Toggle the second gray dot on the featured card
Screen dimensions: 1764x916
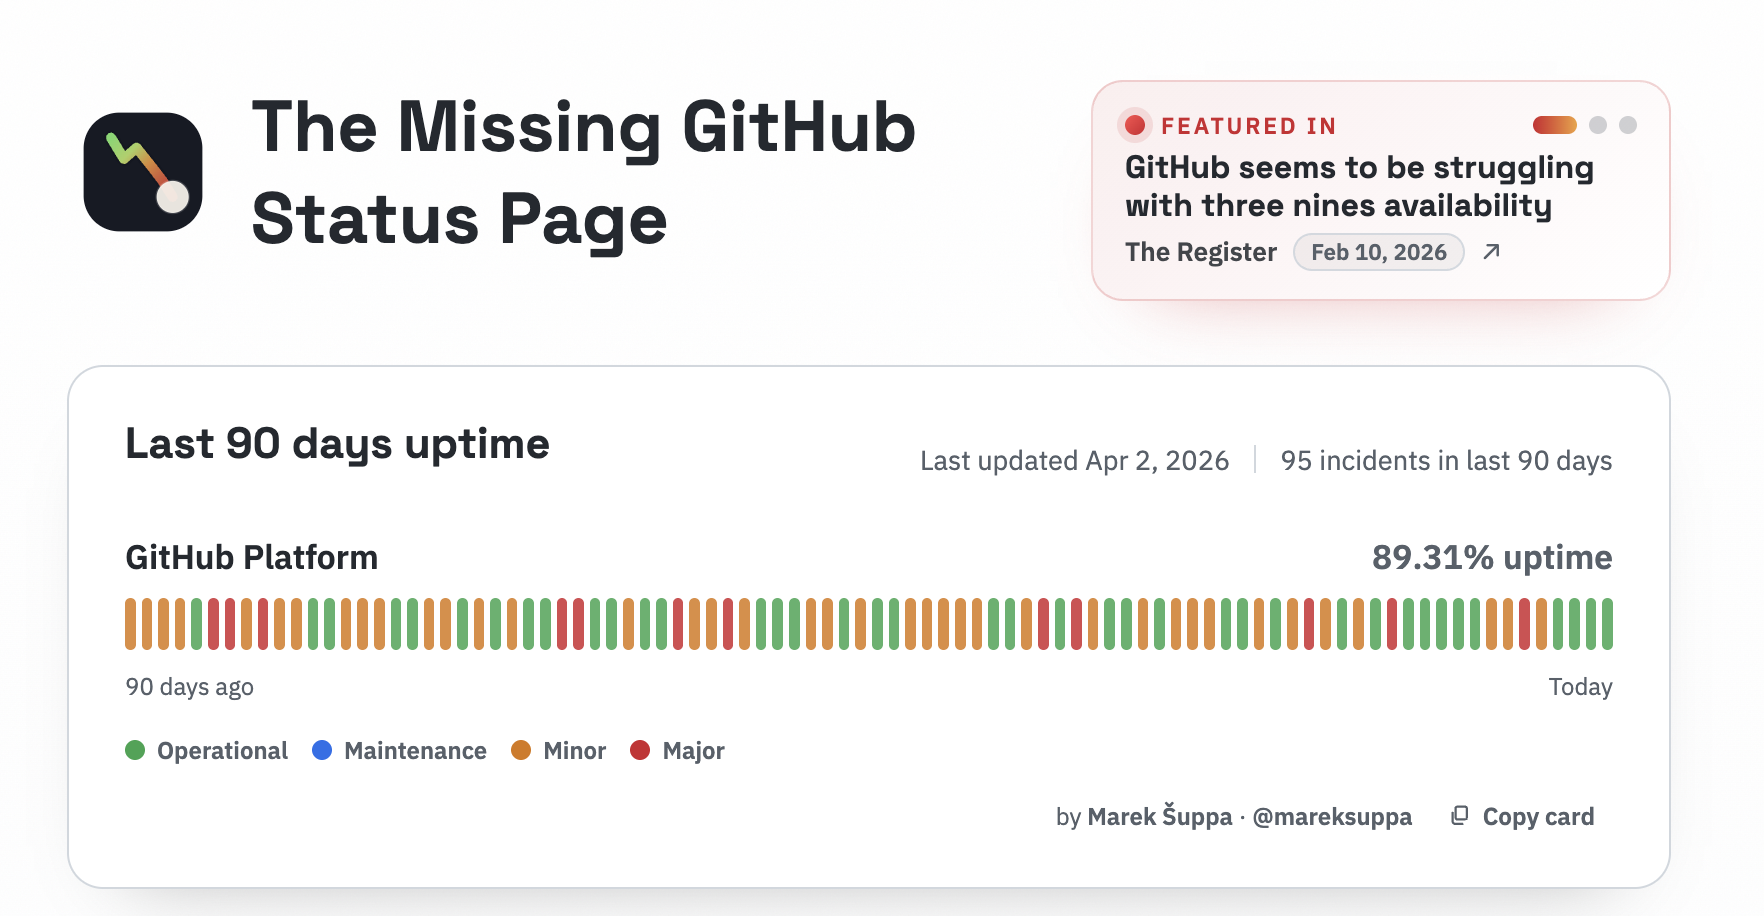coord(1627,125)
